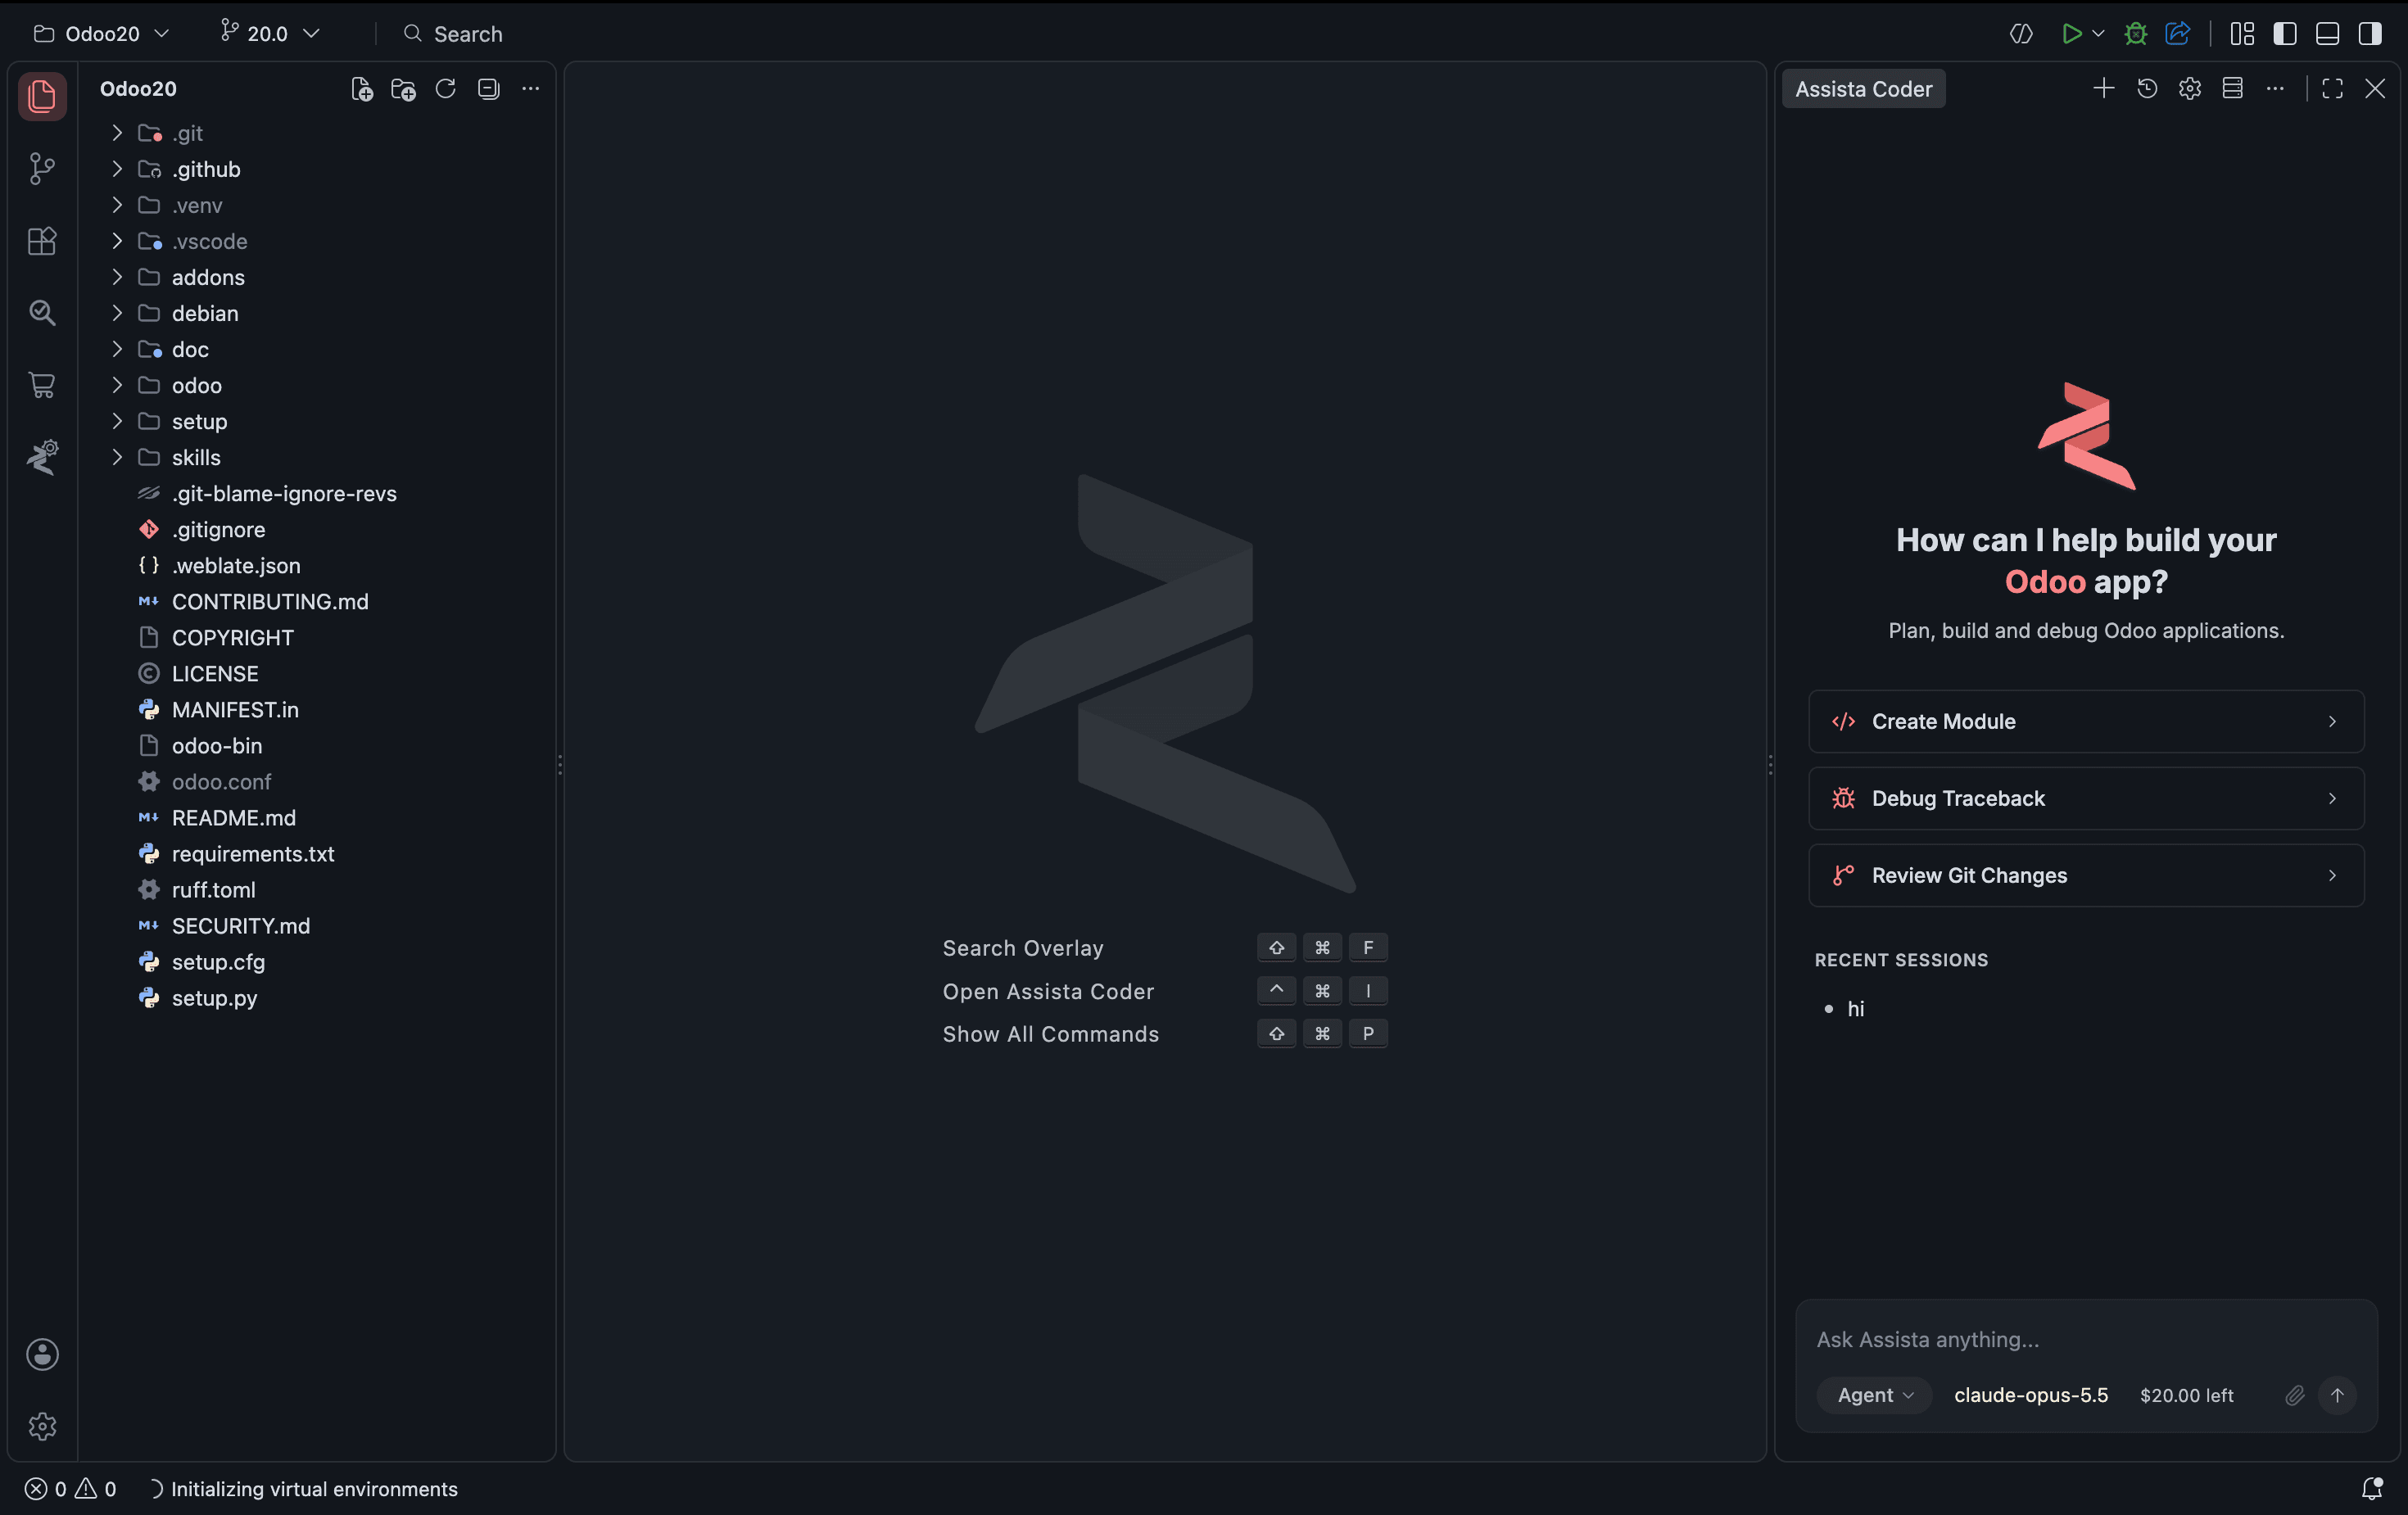Click the Review Git Changes button
This screenshot has height=1515, width=2408.
tap(2086, 875)
